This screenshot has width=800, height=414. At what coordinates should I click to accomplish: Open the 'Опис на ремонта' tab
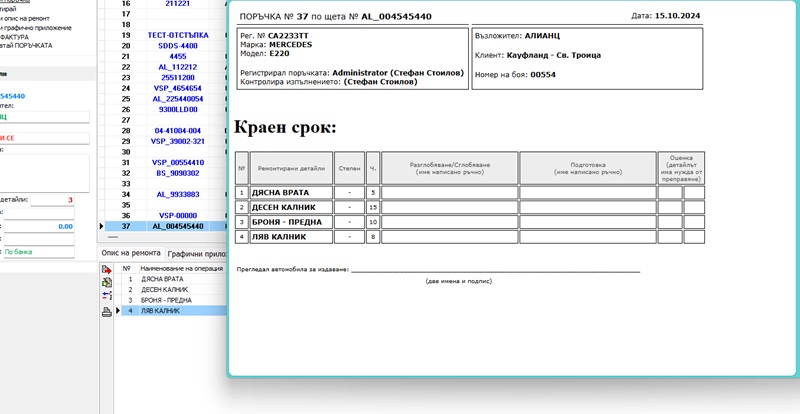(131, 253)
